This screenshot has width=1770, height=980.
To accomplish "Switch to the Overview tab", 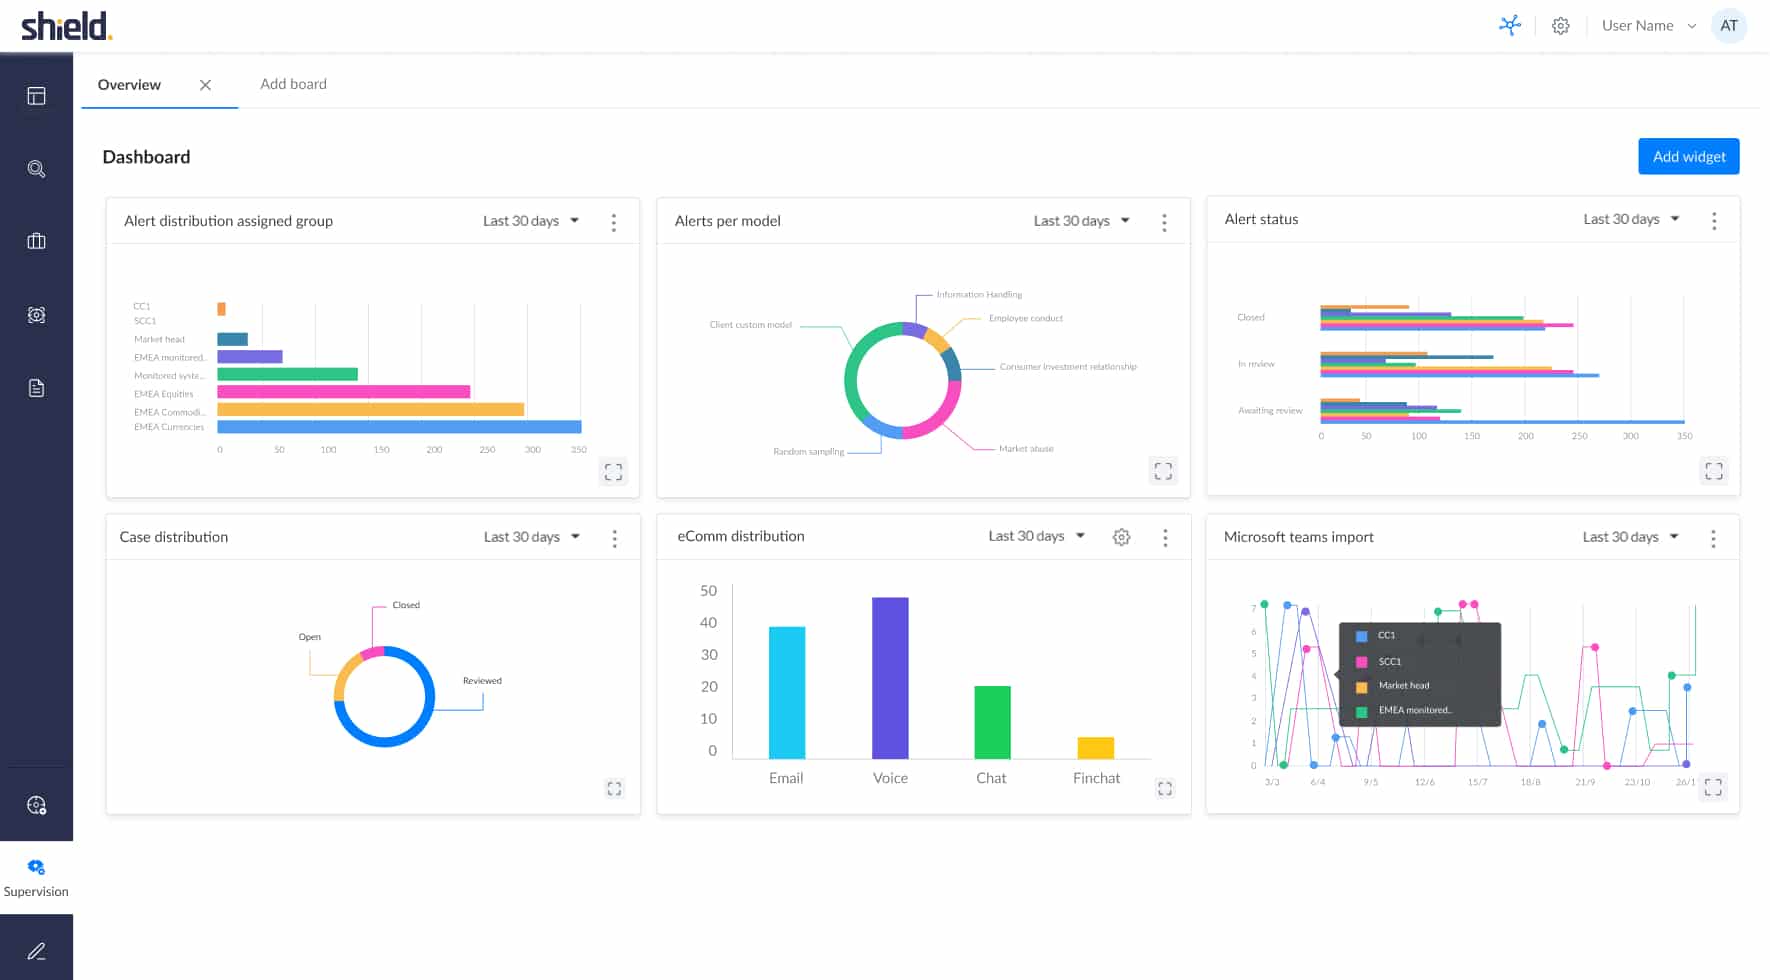I will [x=129, y=85].
